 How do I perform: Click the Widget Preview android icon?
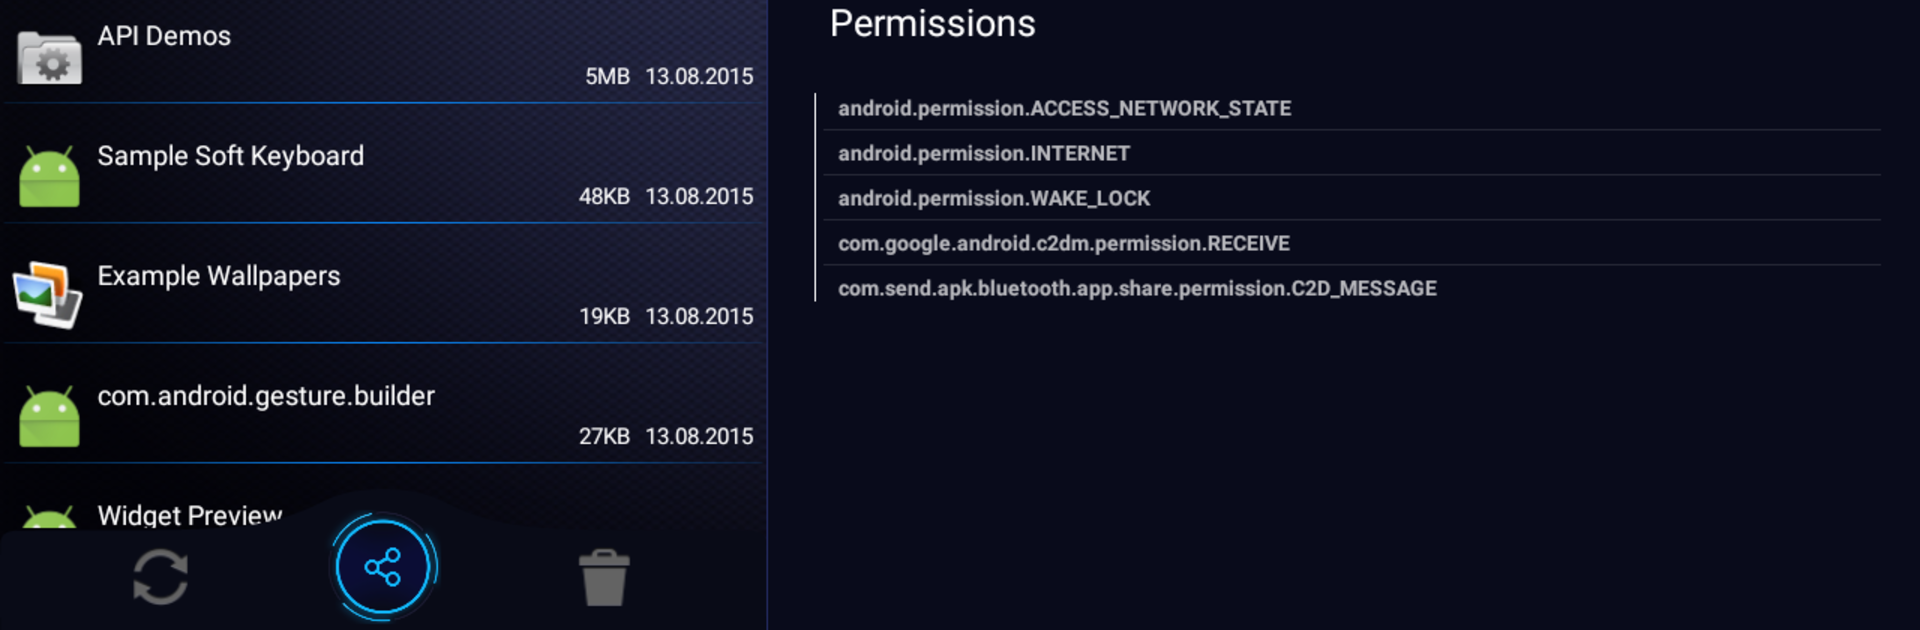(49, 517)
